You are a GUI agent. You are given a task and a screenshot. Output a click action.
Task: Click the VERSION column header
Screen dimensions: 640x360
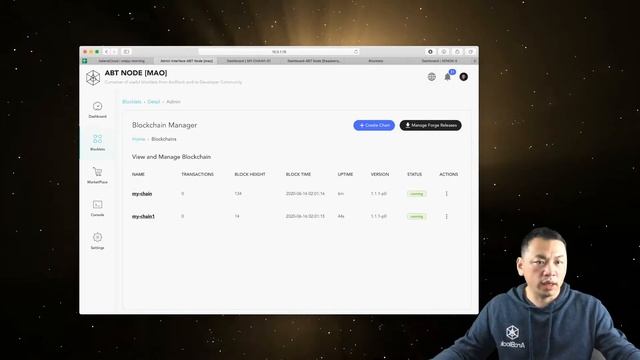[x=380, y=174]
